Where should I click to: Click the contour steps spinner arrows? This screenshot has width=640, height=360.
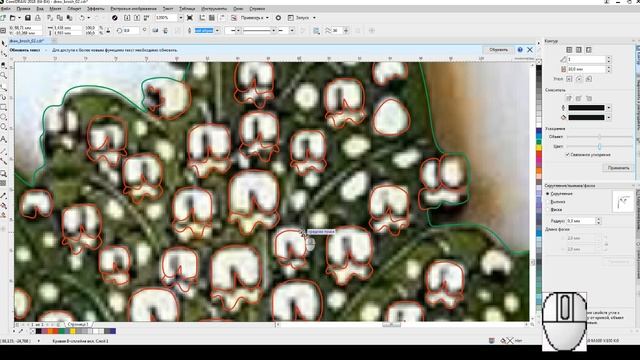pyautogui.click(x=609, y=60)
